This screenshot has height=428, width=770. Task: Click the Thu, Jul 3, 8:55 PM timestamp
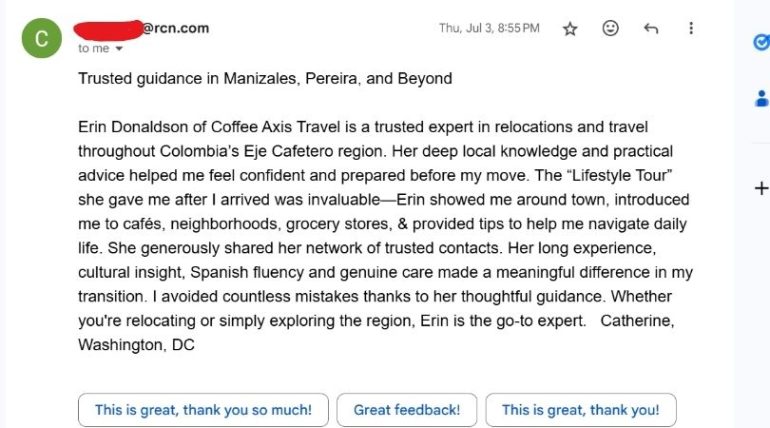click(x=489, y=29)
